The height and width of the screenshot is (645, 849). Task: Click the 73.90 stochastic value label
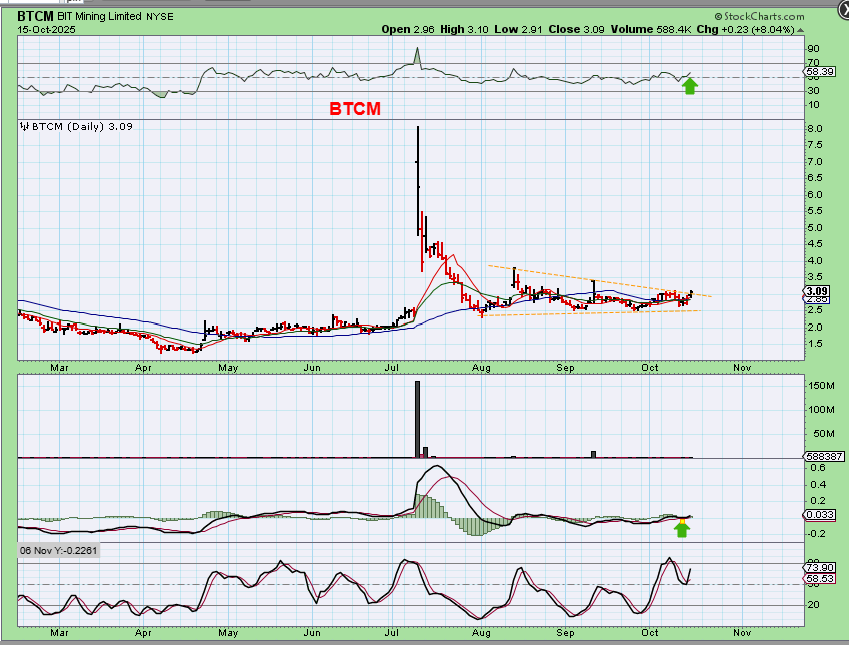tap(820, 567)
